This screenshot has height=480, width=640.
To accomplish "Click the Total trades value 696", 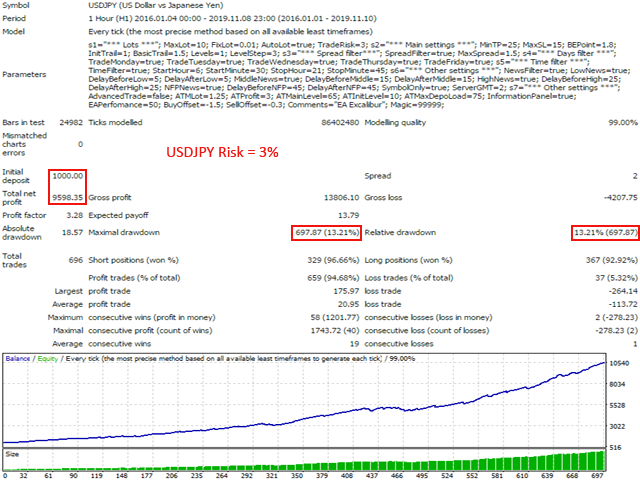I will (x=76, y=260).
